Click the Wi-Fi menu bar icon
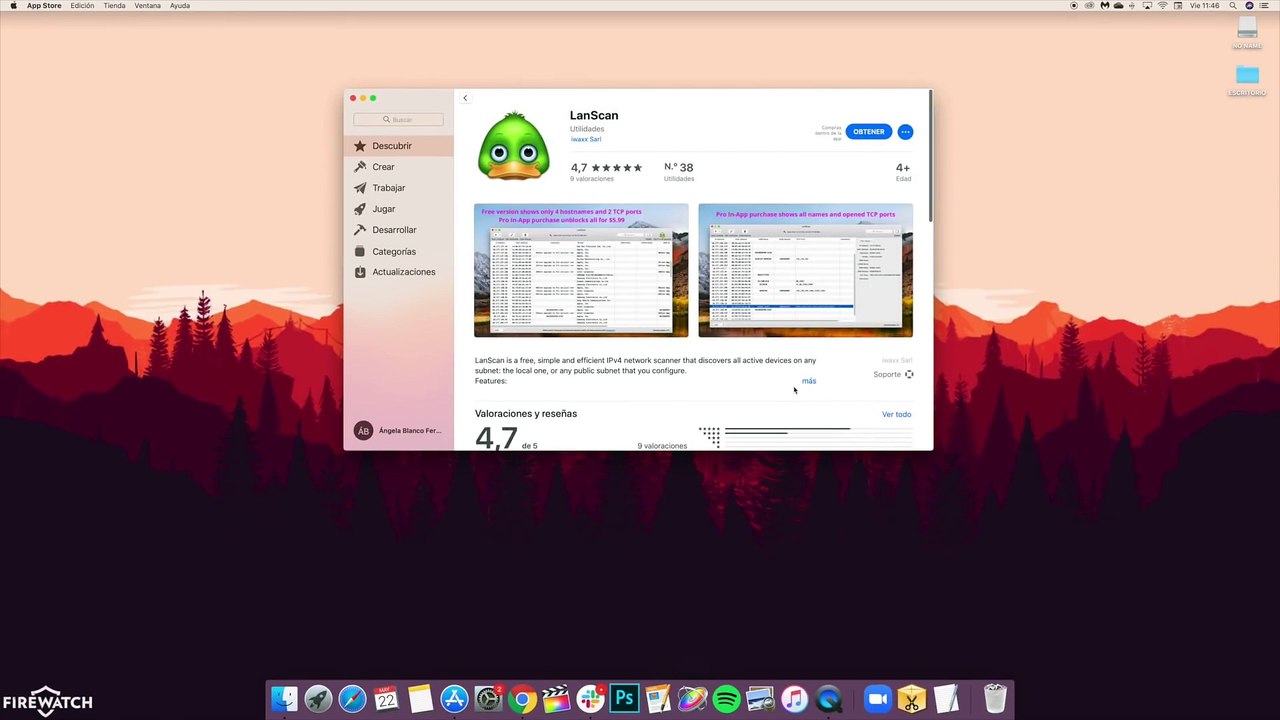 point(1162,5)
